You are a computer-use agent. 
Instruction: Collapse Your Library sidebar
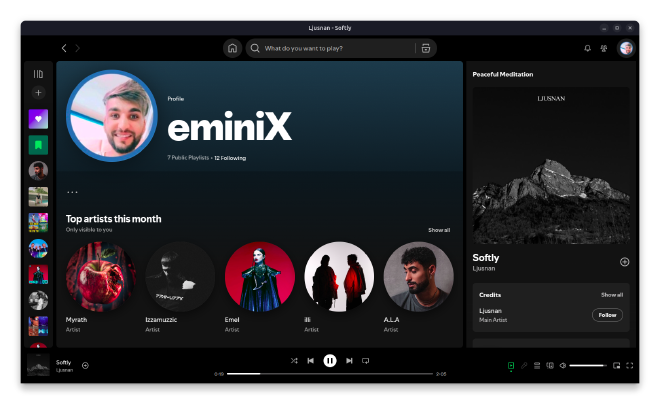tap(38, 74)
